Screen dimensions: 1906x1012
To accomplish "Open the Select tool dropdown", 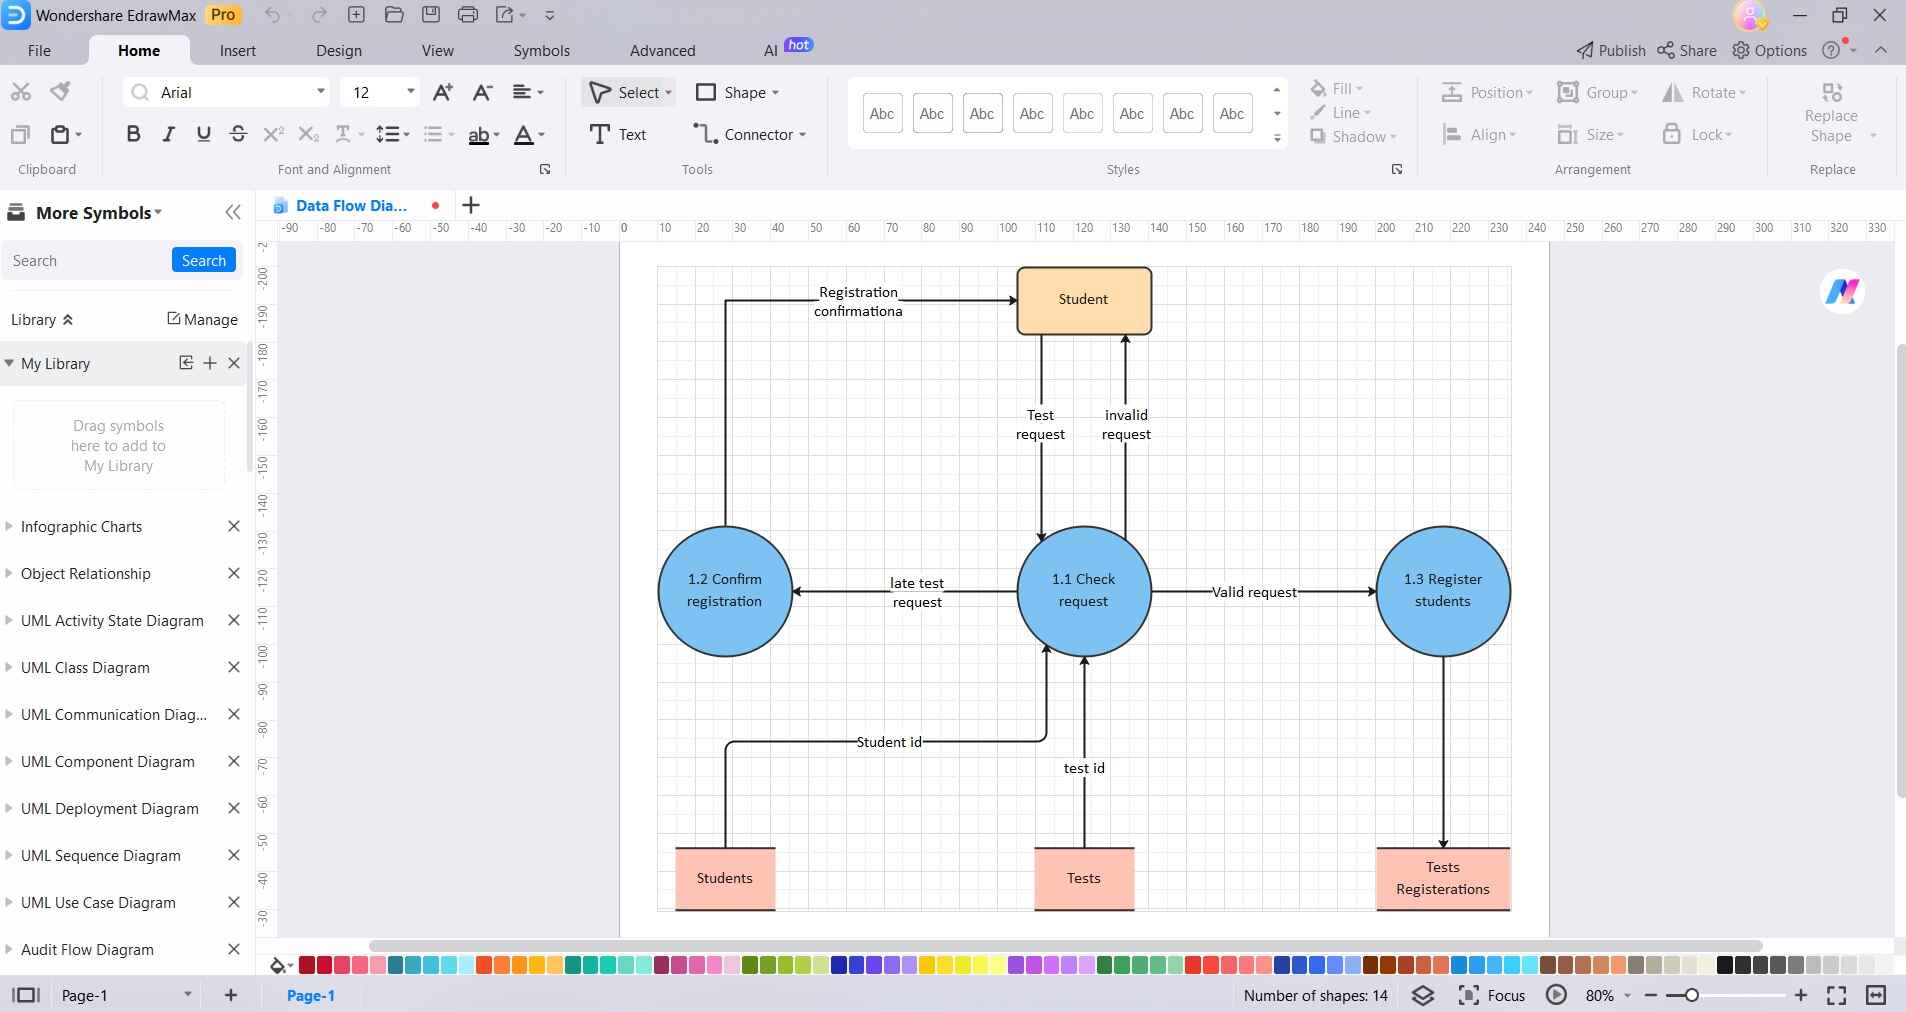I will click(x=668, y=93).
